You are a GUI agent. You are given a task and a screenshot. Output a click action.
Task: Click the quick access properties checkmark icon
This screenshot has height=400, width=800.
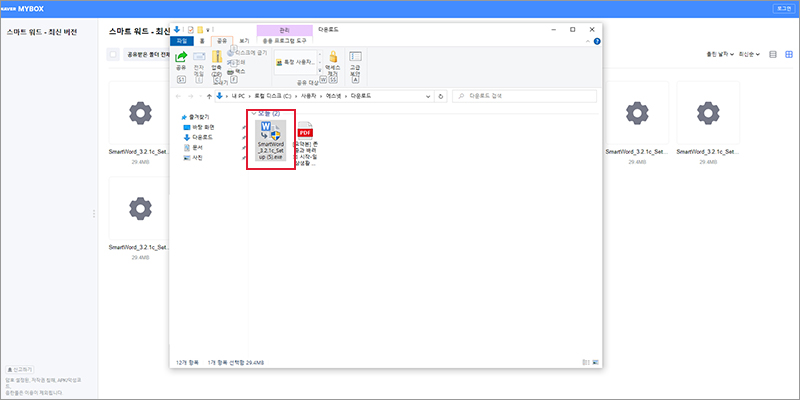[191, 30]
